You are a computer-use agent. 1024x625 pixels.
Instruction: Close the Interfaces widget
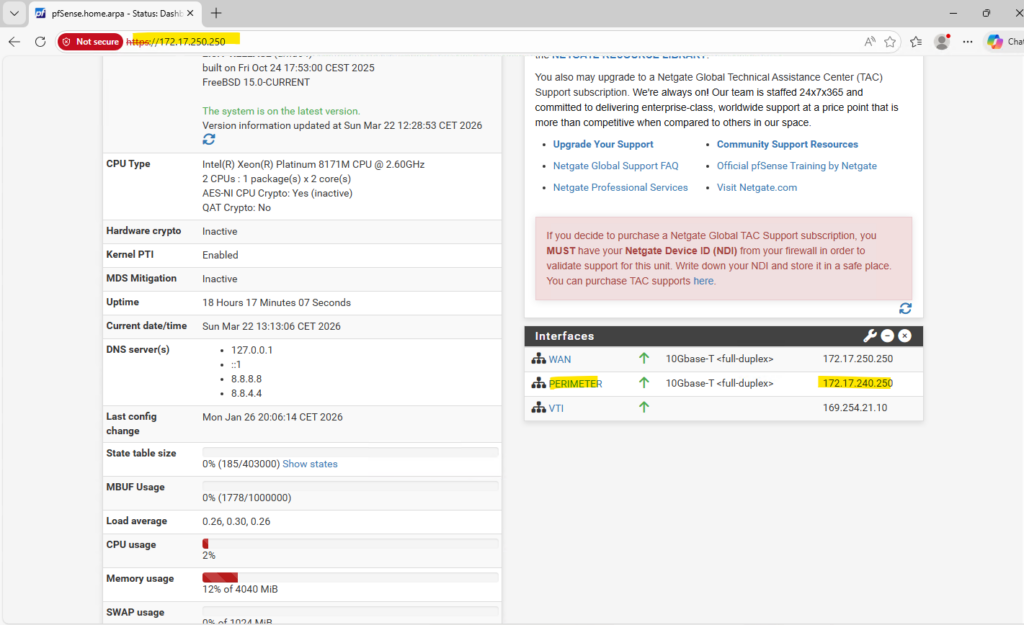(904, 336)
